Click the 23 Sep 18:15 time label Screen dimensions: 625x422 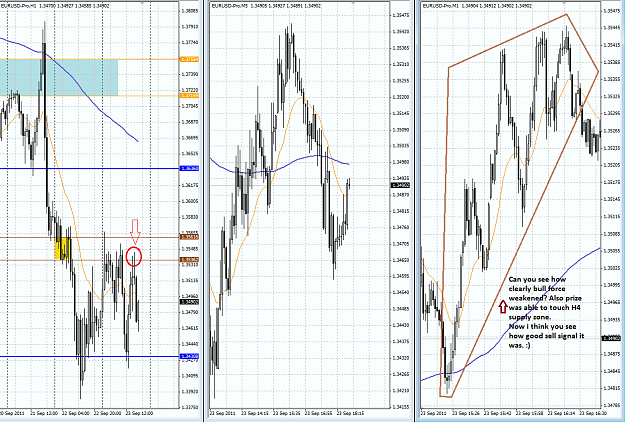(x=351, y=413)
